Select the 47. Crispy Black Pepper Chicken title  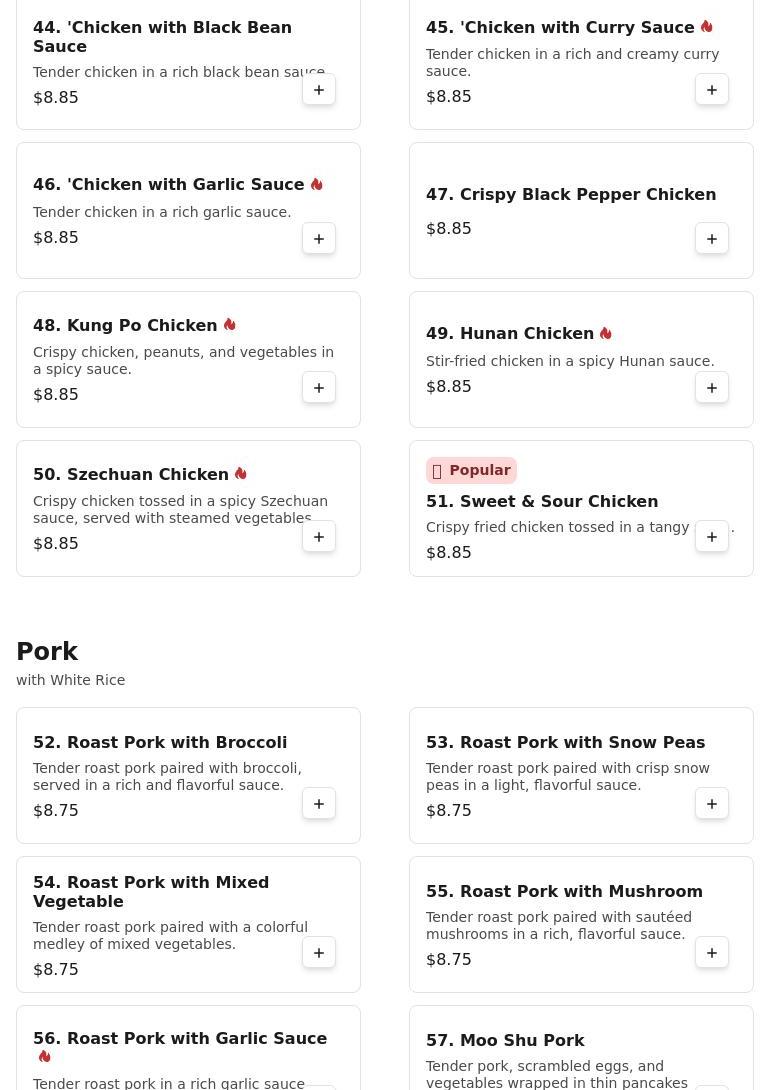[571, 195]
